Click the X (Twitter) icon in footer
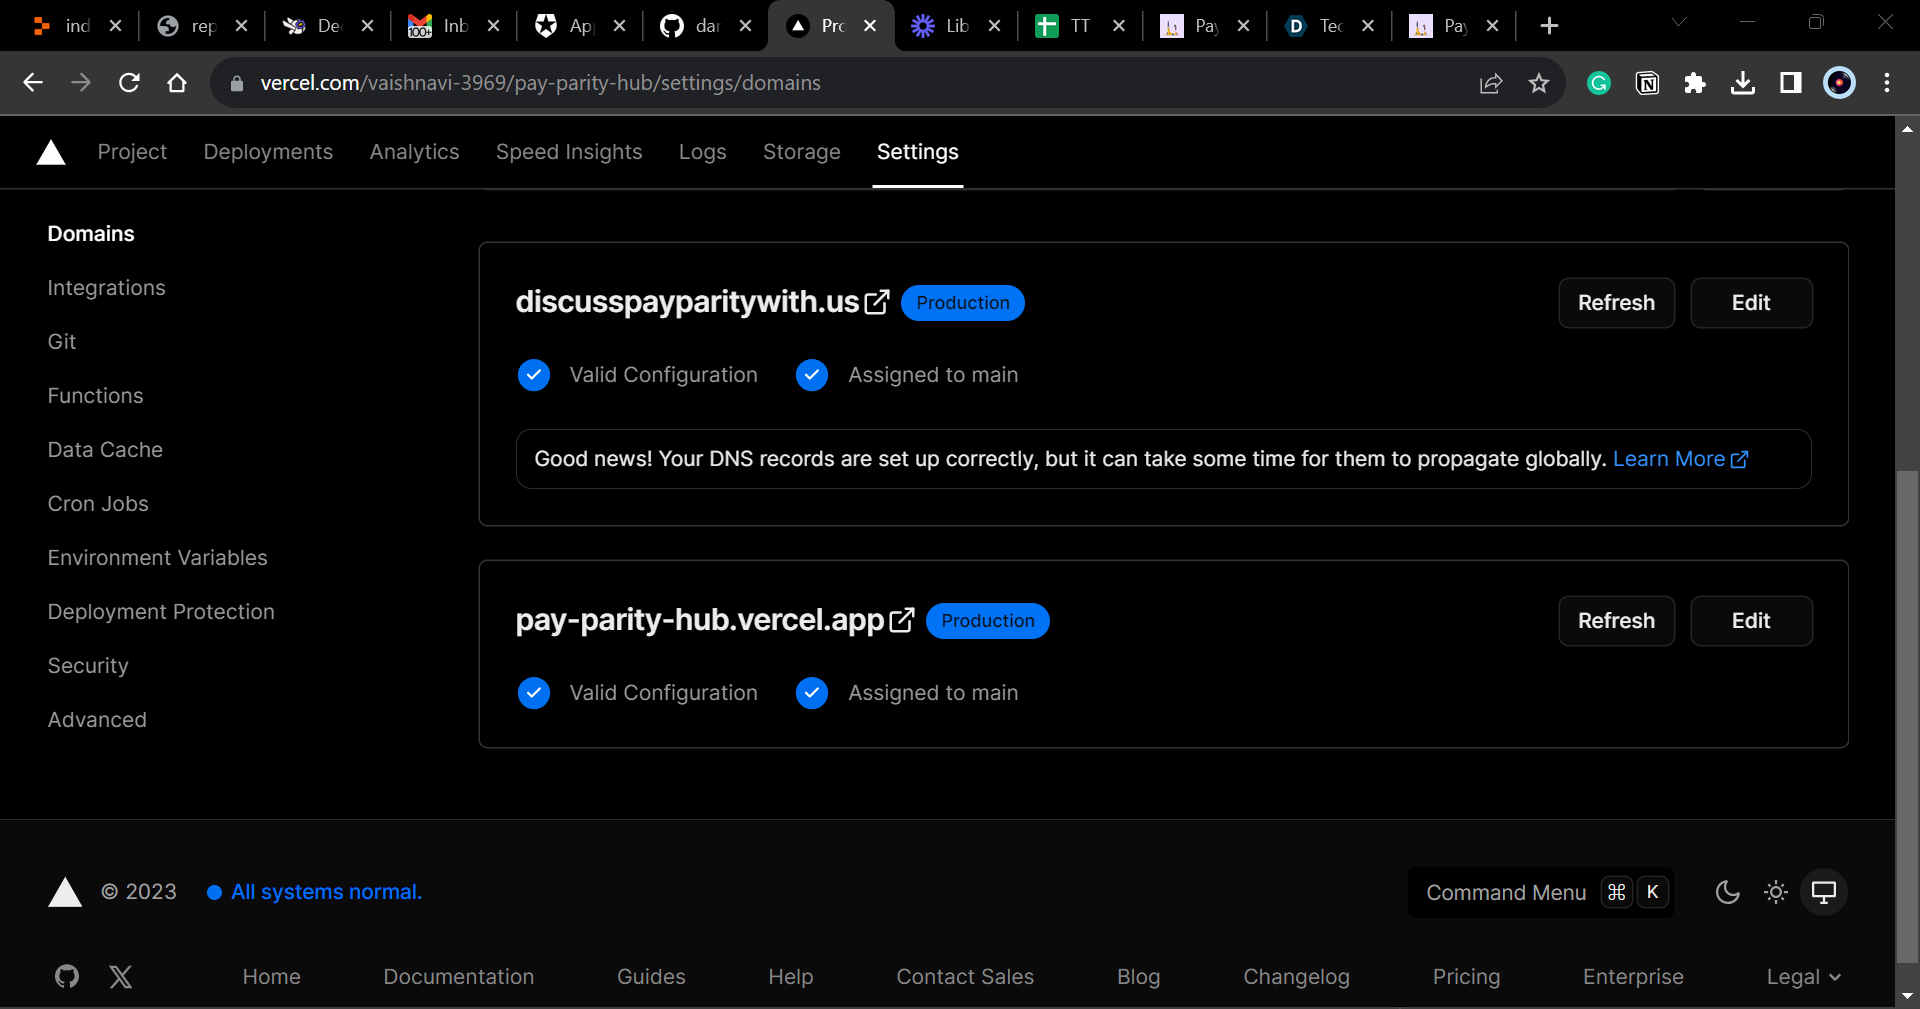The height and width of the screenshot is (1009, 1920). pos(121,976)
